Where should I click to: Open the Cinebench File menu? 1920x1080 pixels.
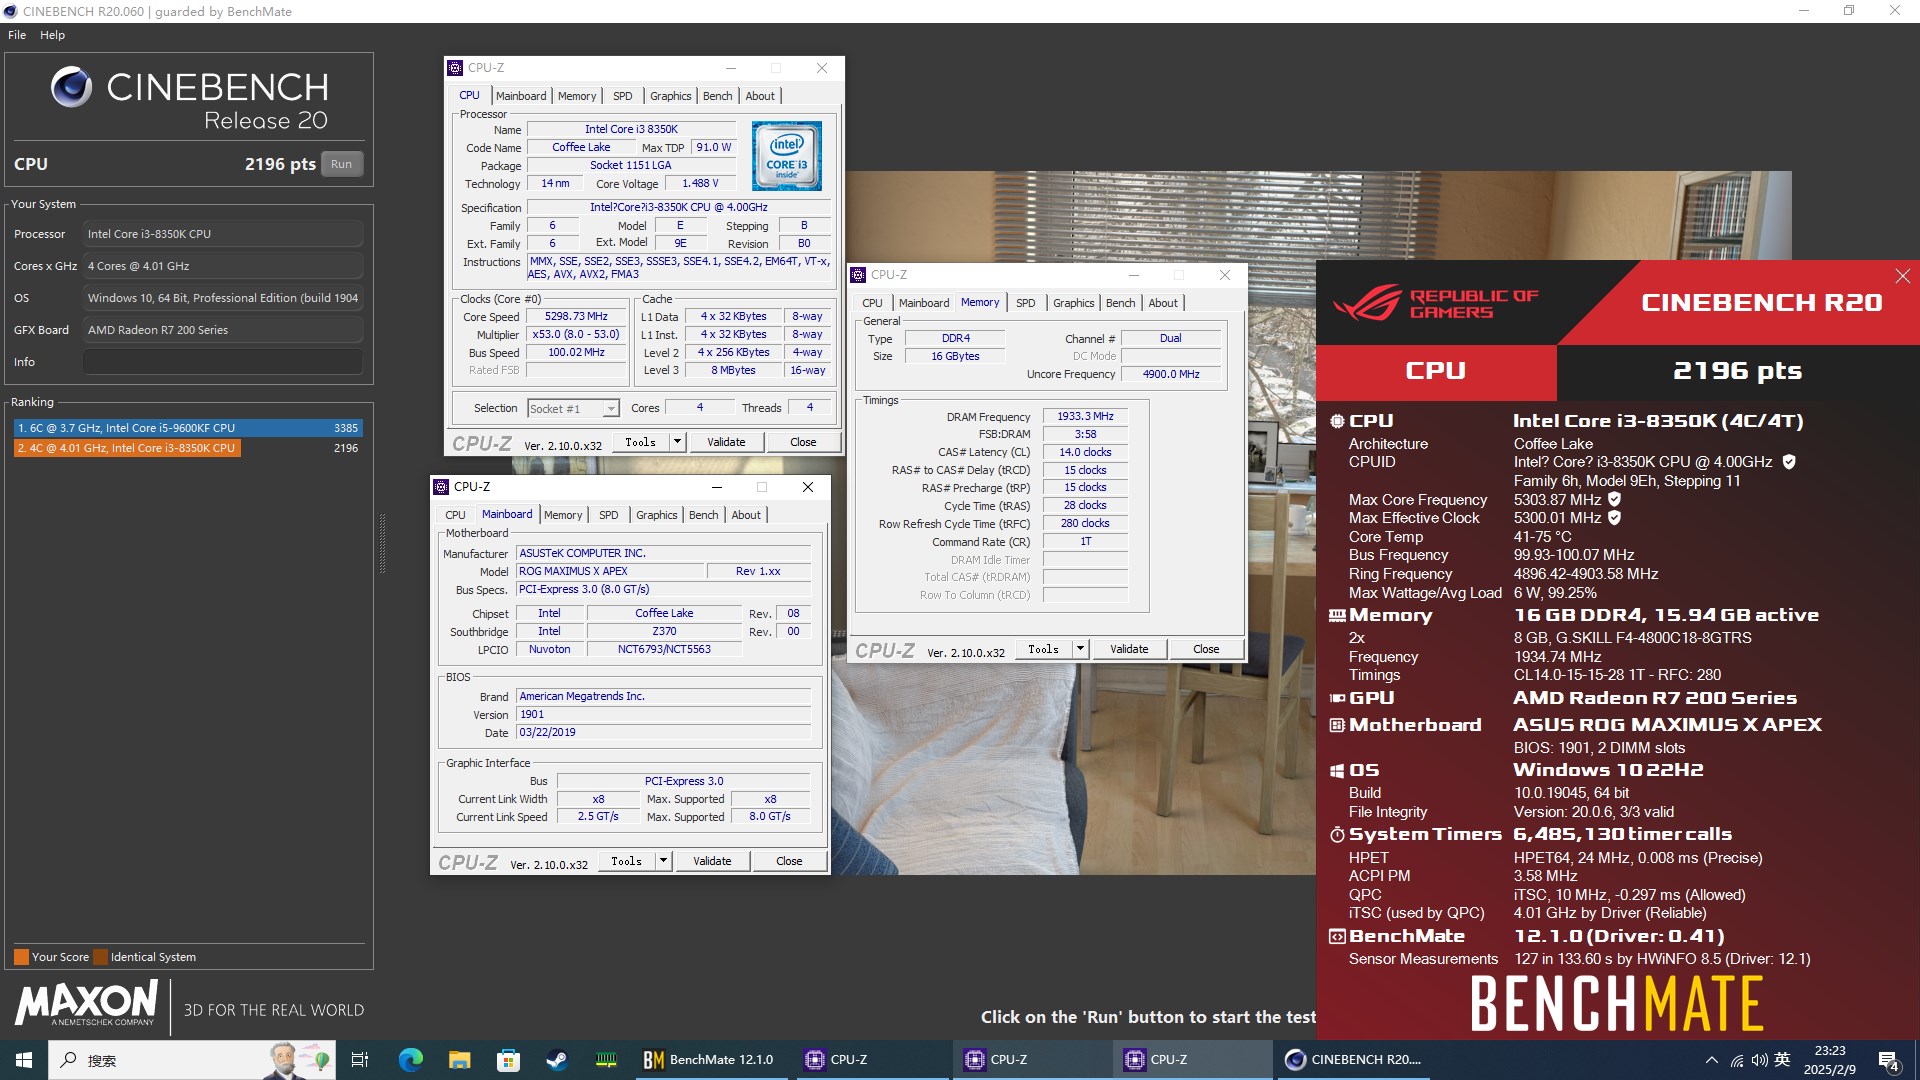tap(17, 35)
